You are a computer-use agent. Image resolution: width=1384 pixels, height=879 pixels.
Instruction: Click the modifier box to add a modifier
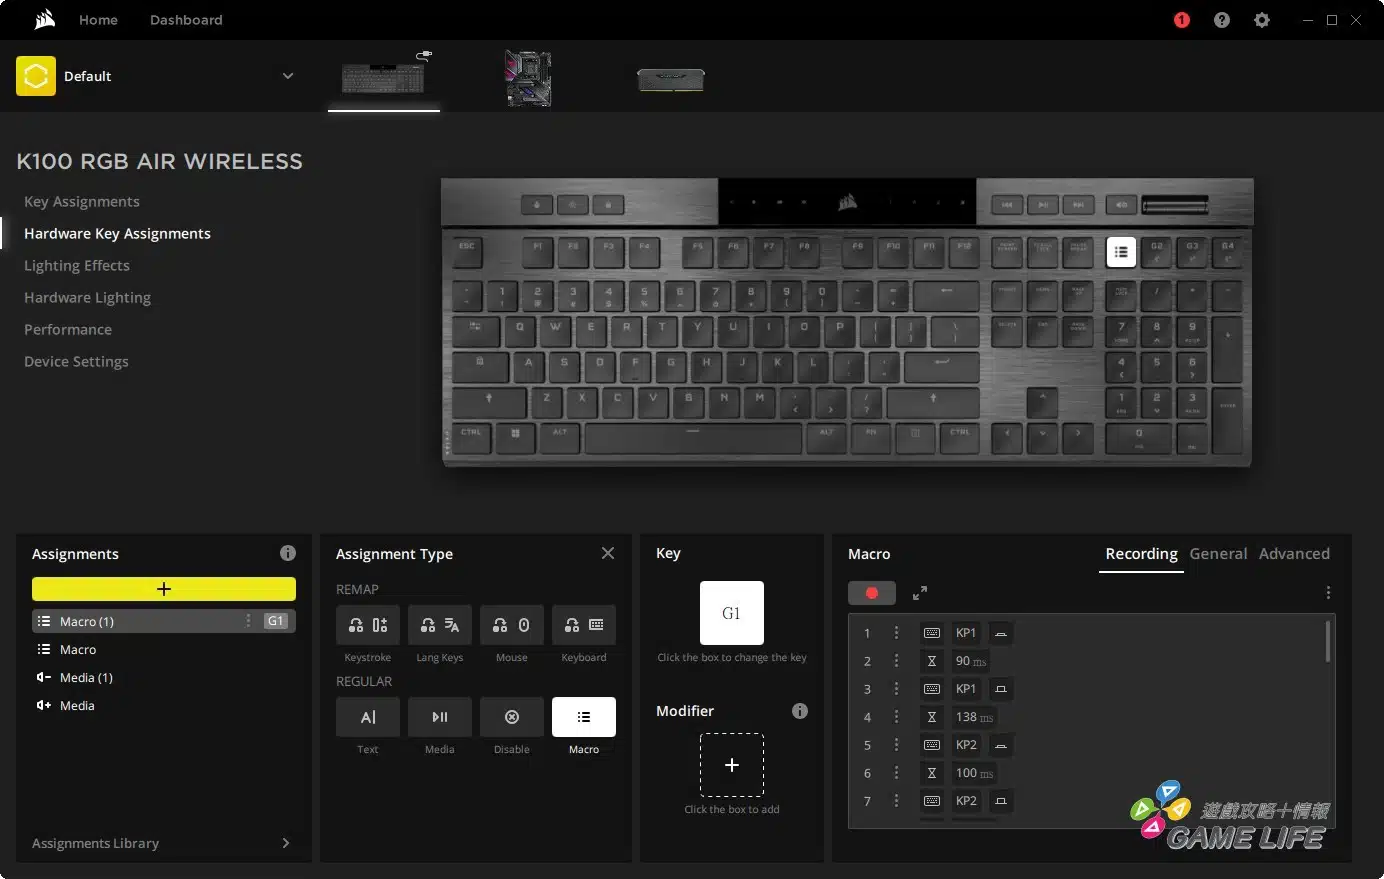click(732, 765)
